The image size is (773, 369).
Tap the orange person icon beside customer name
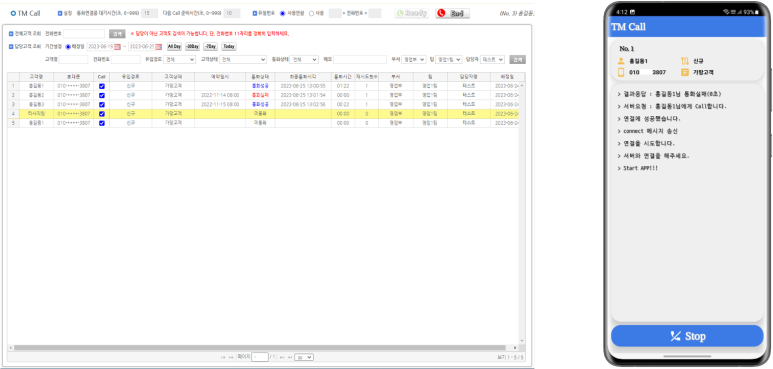pyautogui.click(x=621, y=61)
